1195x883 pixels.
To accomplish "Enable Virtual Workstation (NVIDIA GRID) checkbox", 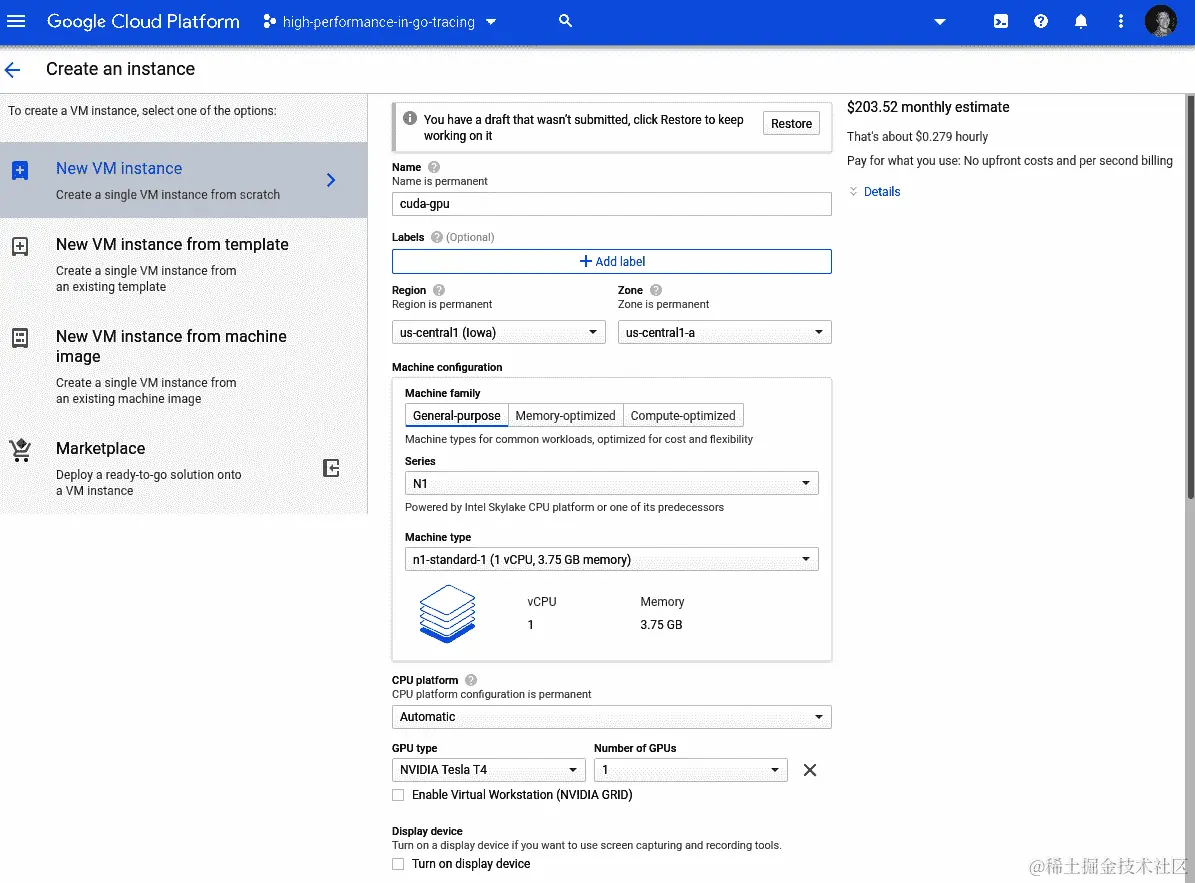I will (x=398, y=795).
